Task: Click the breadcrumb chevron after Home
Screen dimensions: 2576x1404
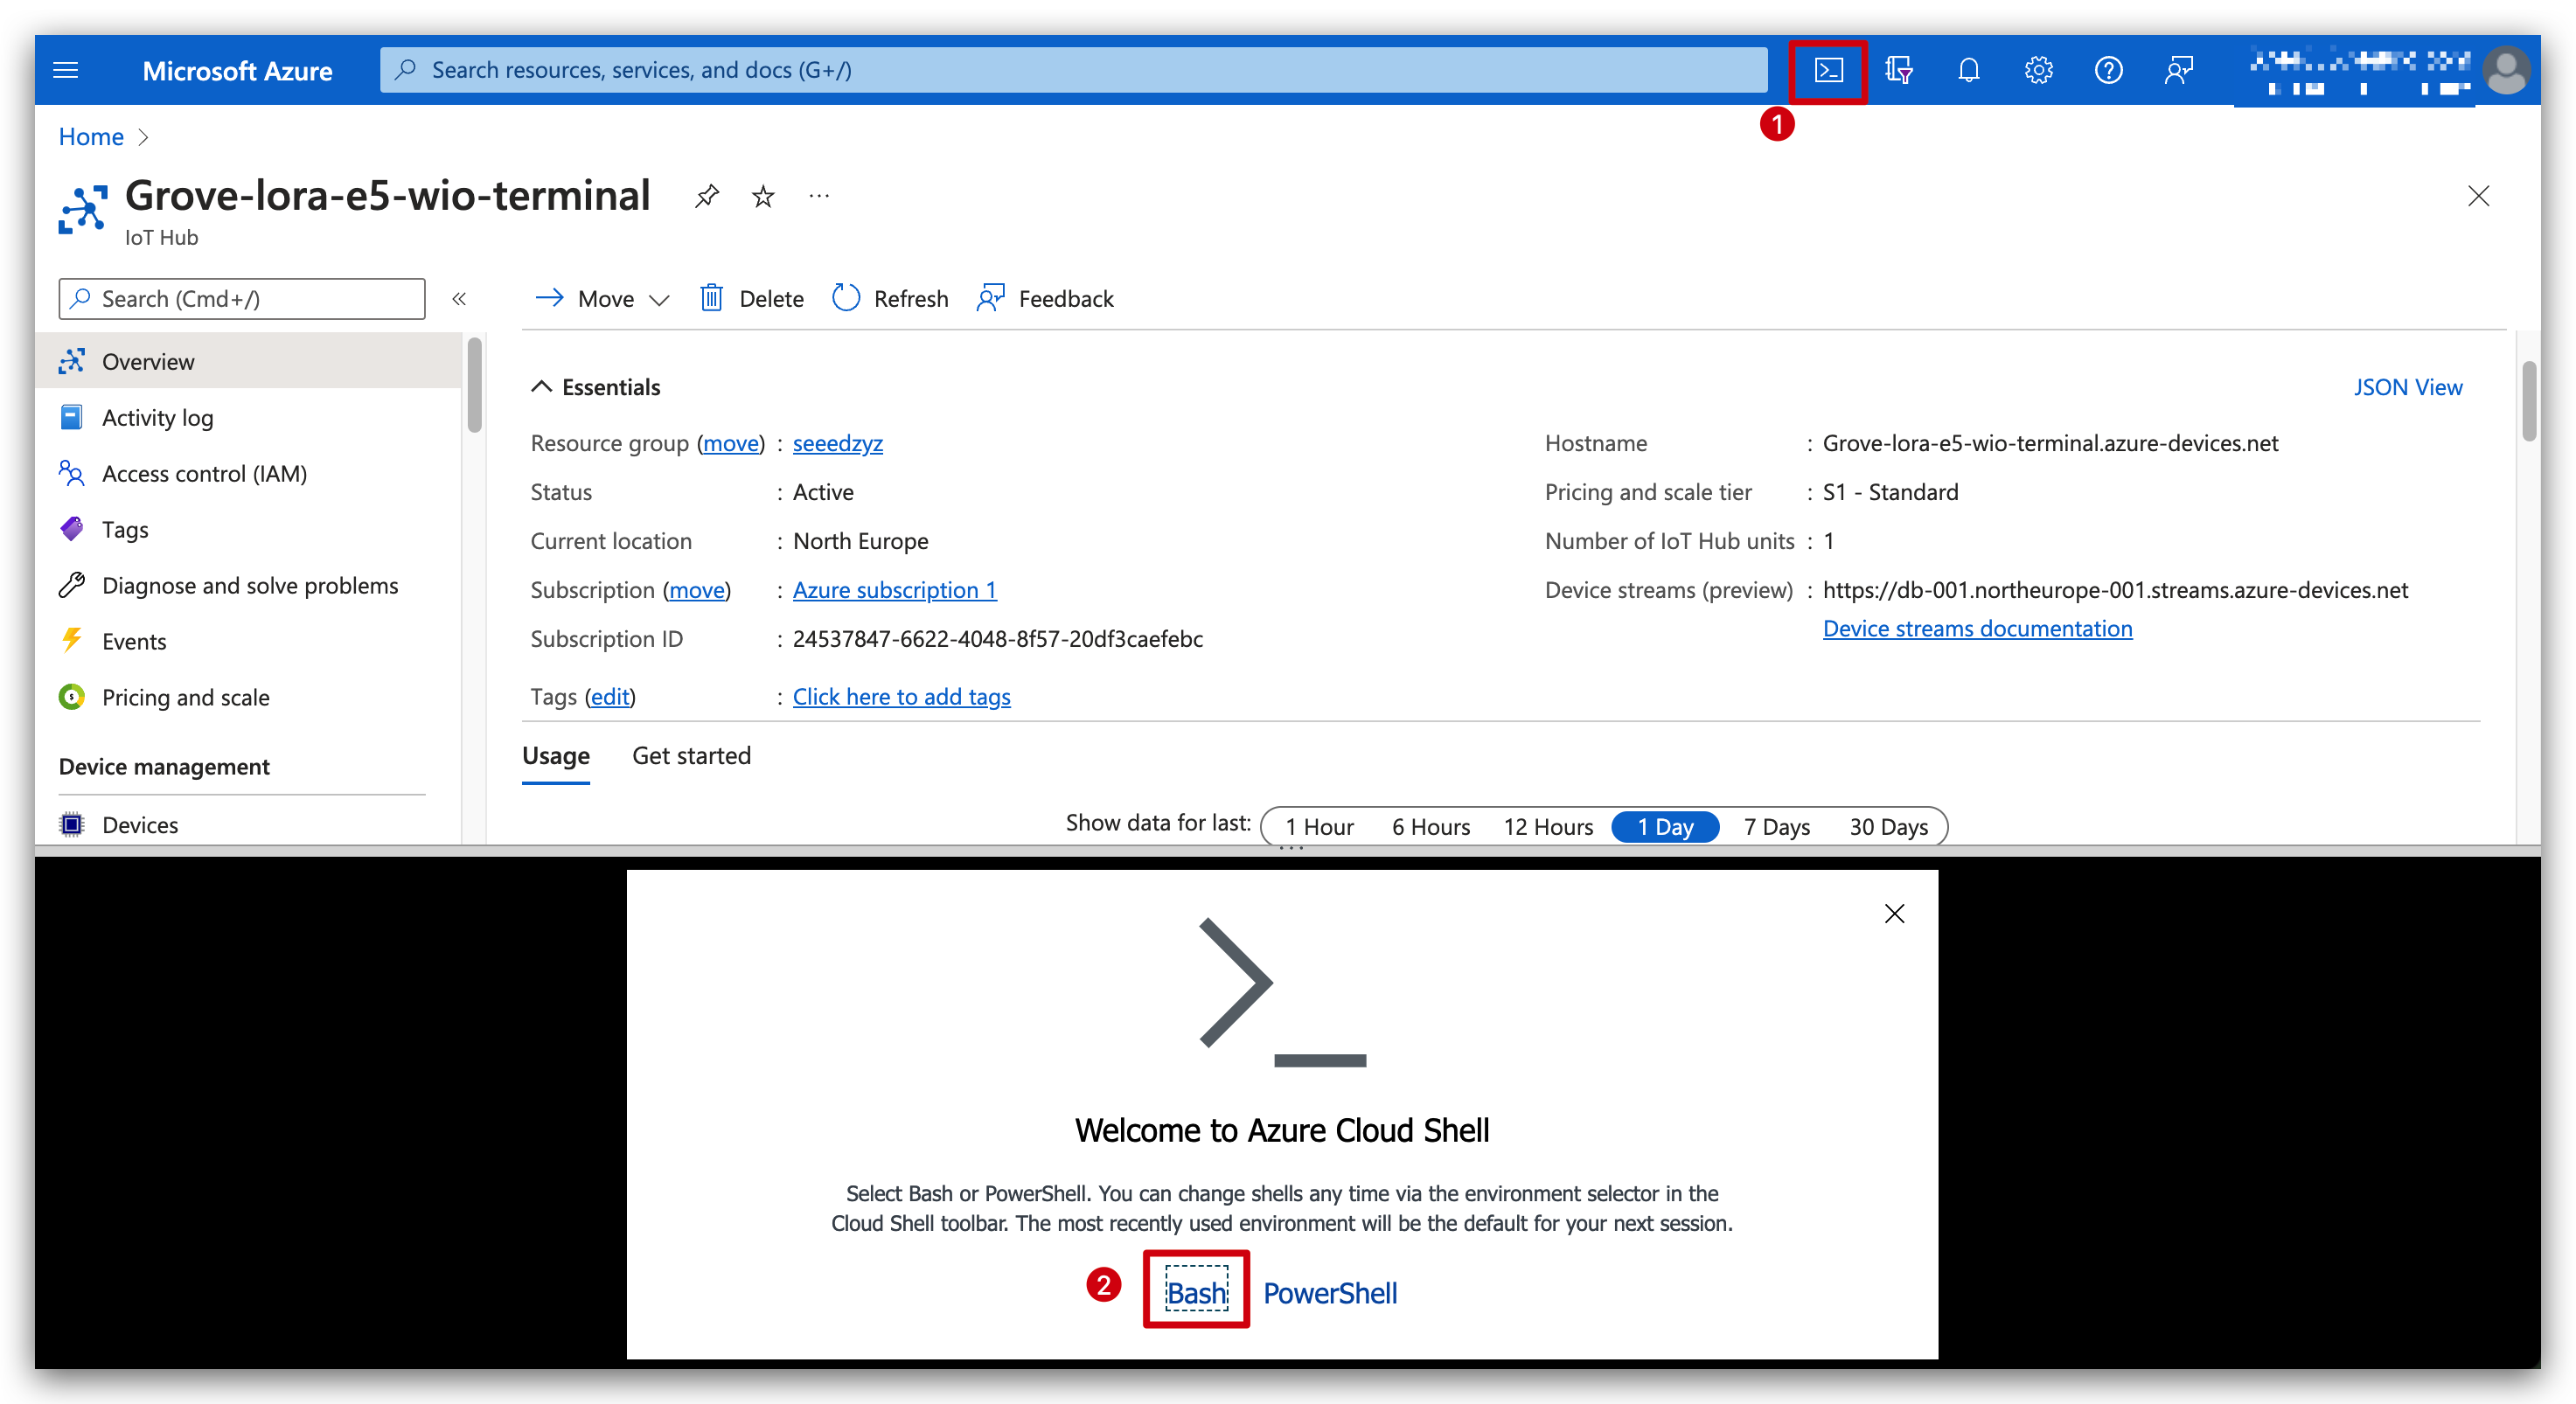Action: pos(143,137)
